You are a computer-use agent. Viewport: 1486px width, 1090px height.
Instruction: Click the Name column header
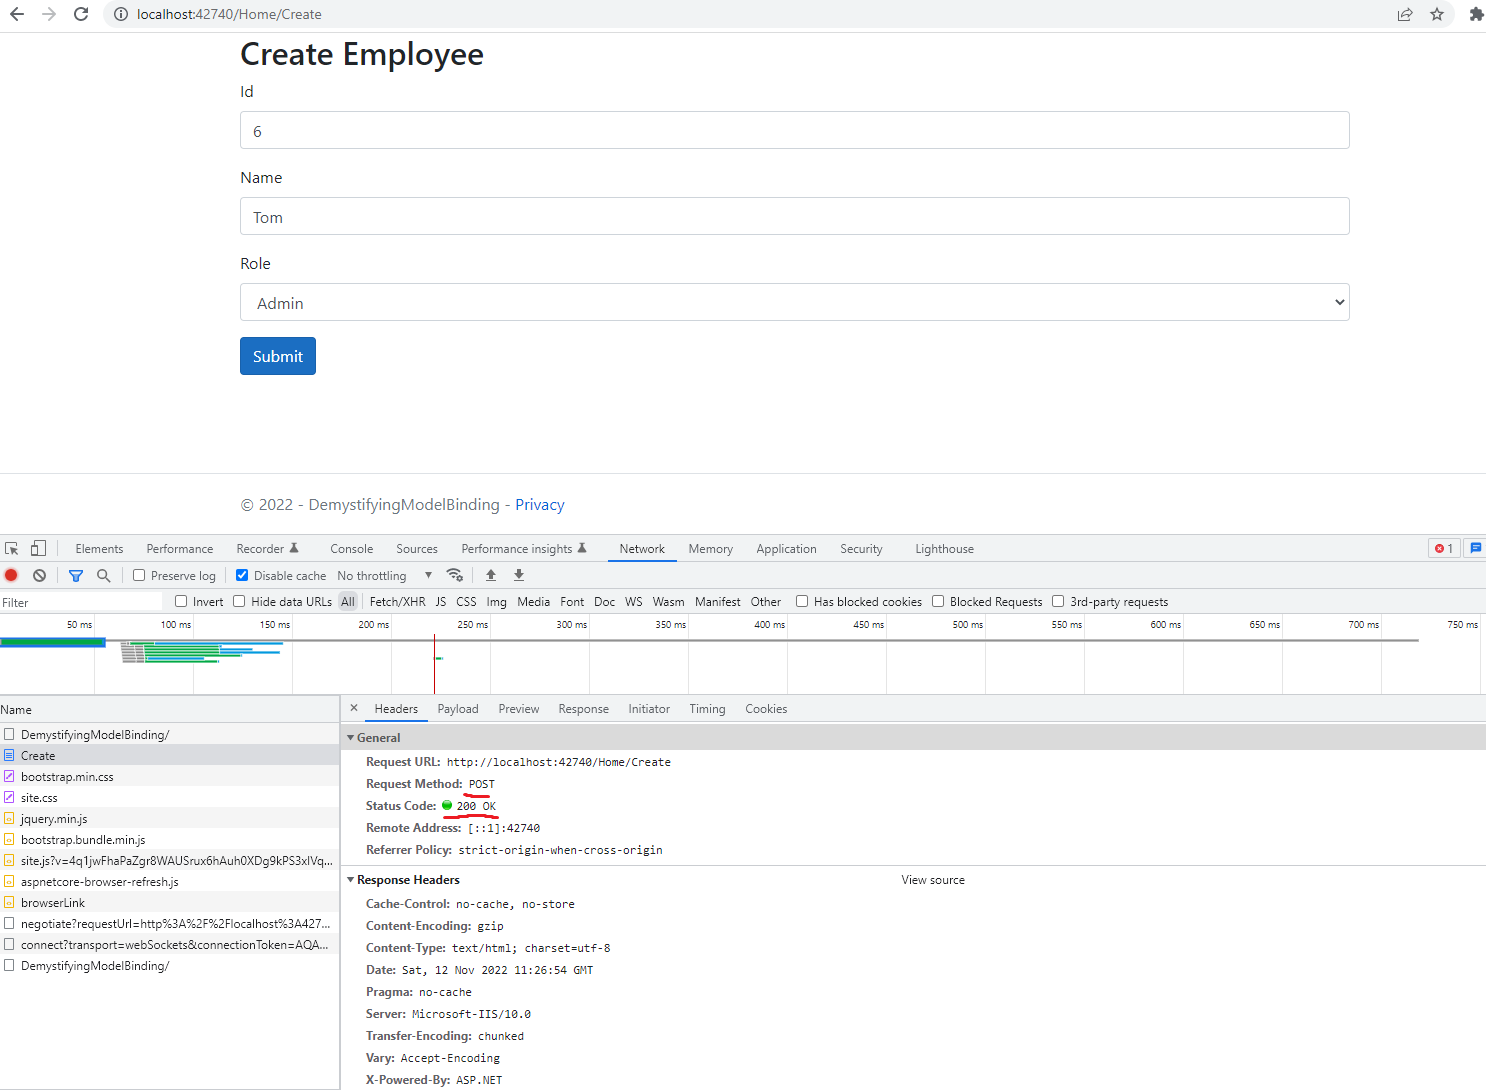click(170, 709)
